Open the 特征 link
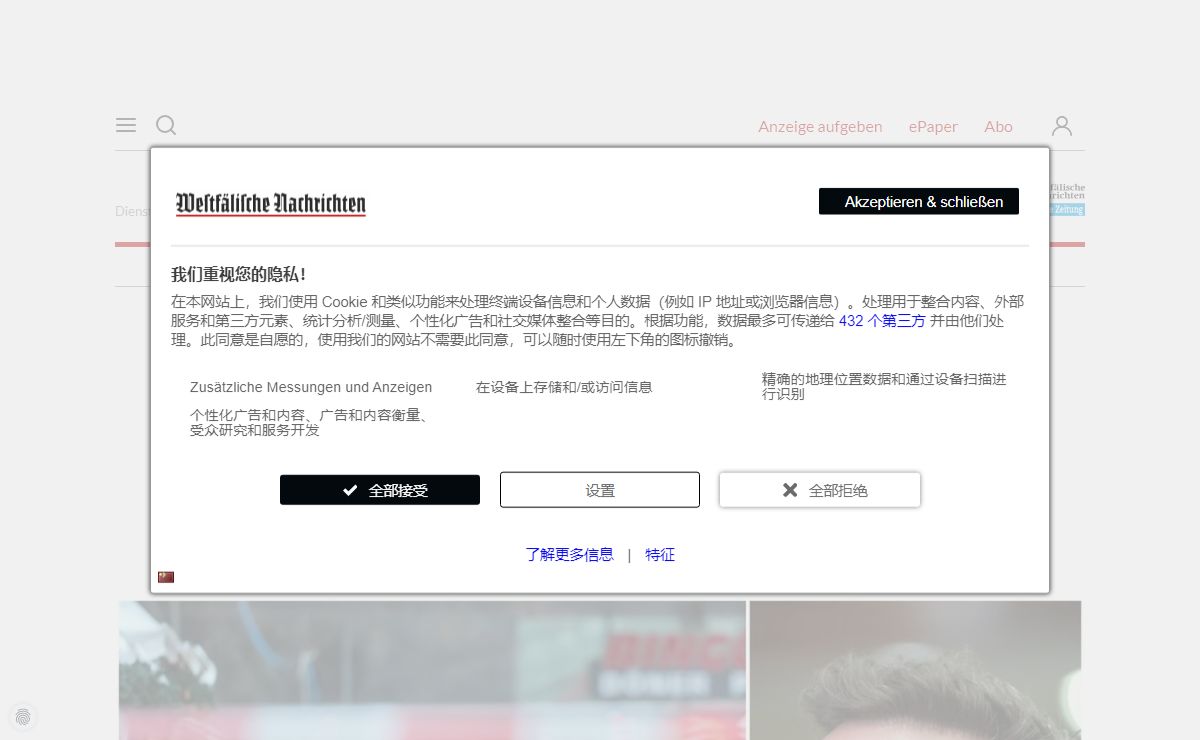This screenshot has height=740, width=1200. [660, 555]
